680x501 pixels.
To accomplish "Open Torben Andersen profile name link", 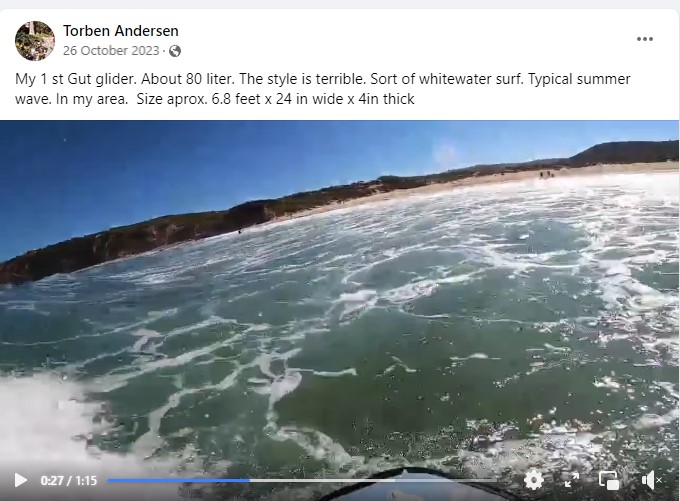I will tap(121, 31).
